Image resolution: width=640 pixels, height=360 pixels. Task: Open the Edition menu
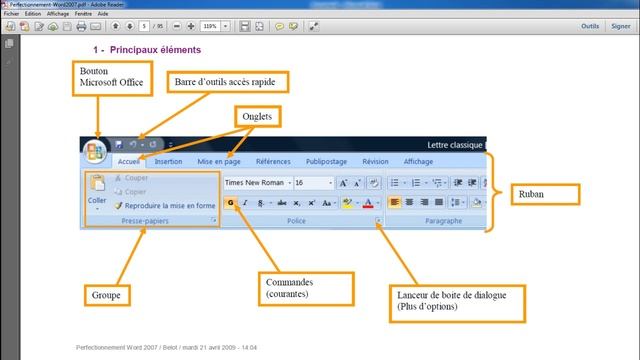[33, 13]
